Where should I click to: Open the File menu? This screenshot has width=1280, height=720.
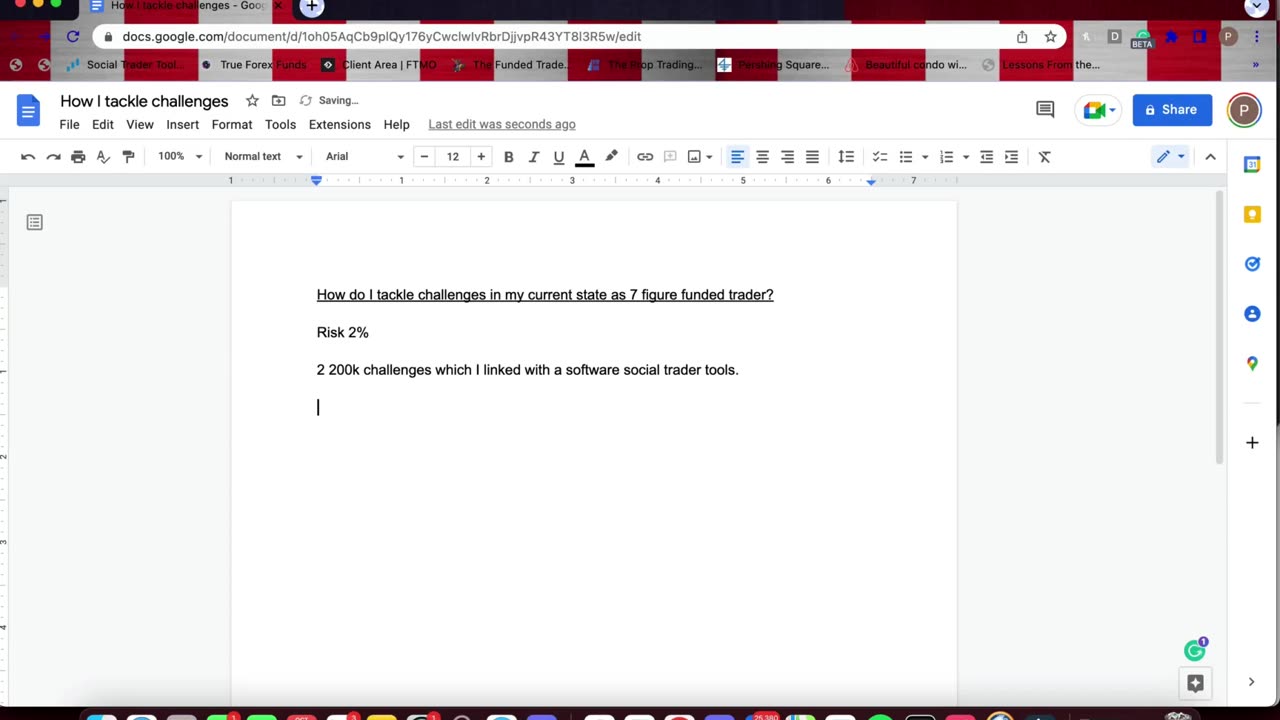[69, 125]
